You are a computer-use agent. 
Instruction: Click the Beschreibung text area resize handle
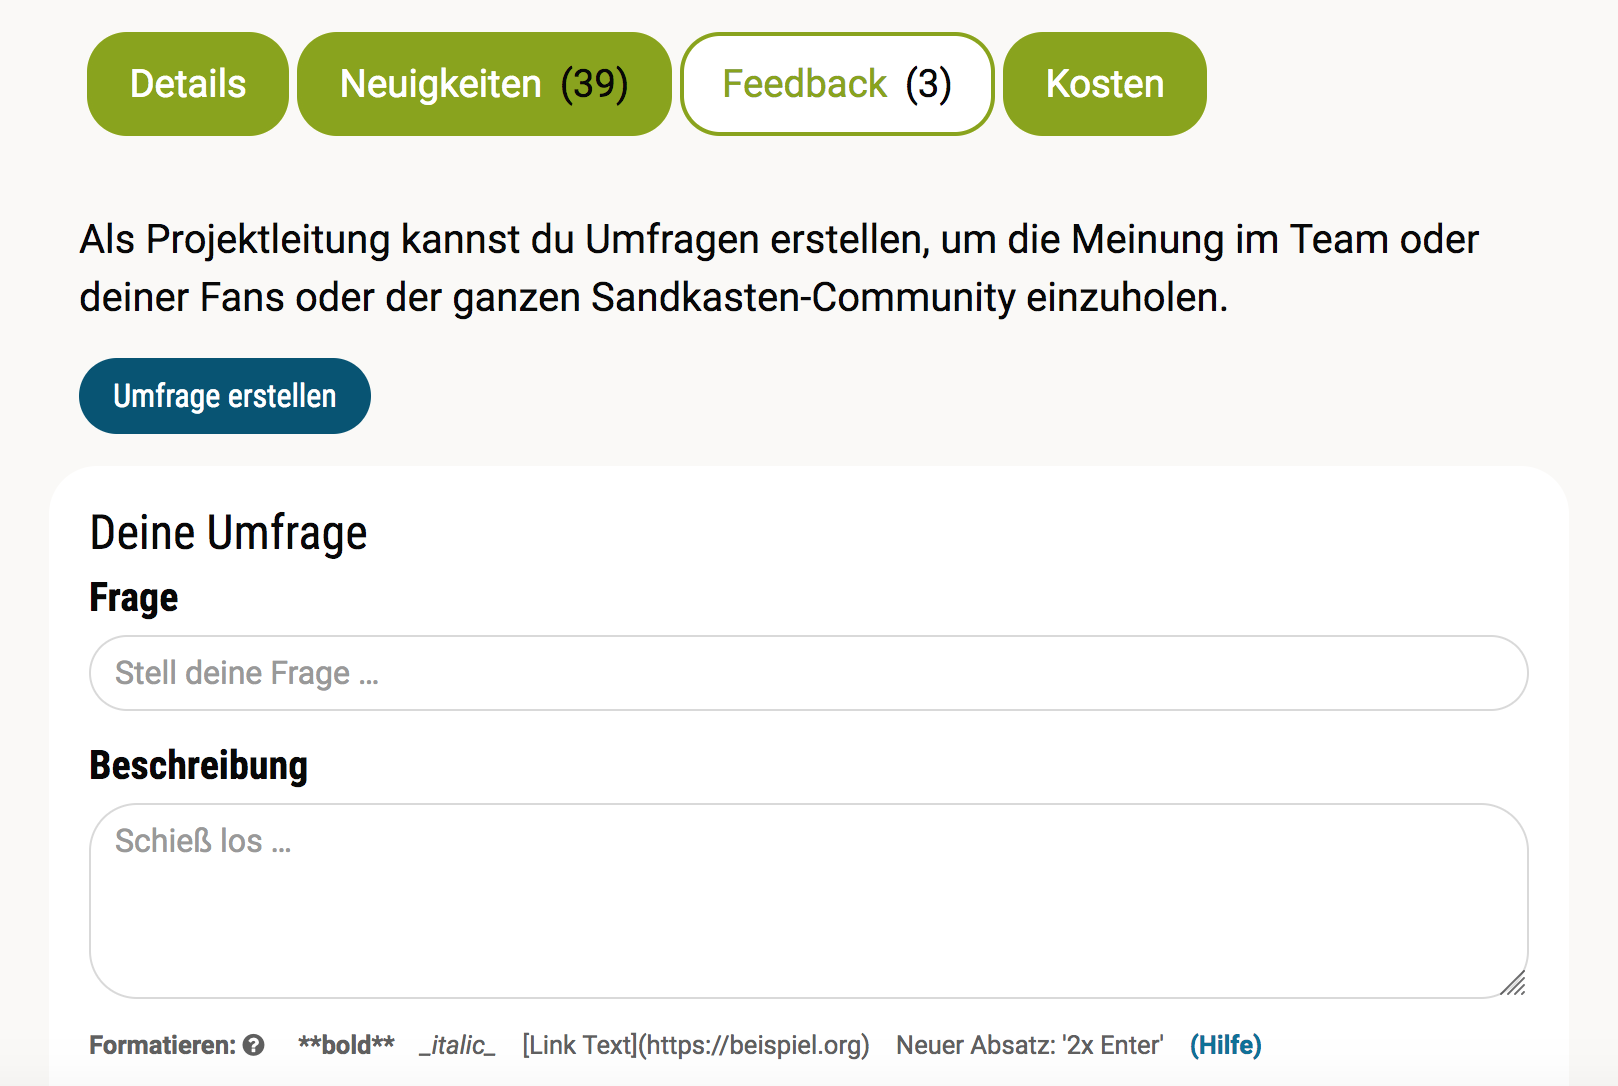click(1513, 984)
